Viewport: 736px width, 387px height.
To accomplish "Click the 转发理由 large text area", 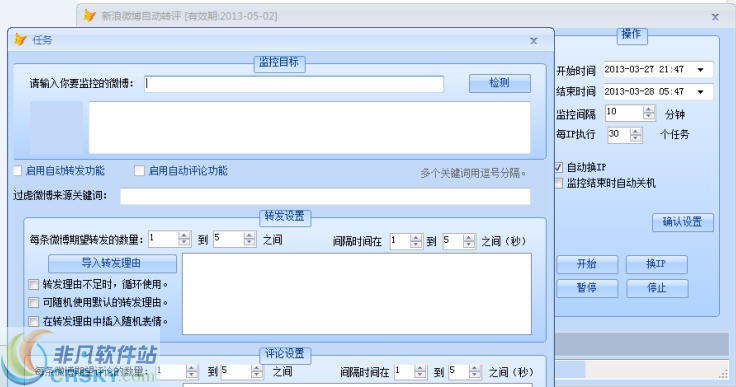I will [x=357, y=294].
